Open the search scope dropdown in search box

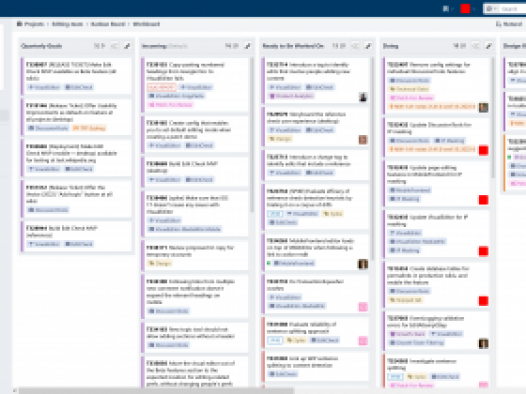(x=491, y=9)
